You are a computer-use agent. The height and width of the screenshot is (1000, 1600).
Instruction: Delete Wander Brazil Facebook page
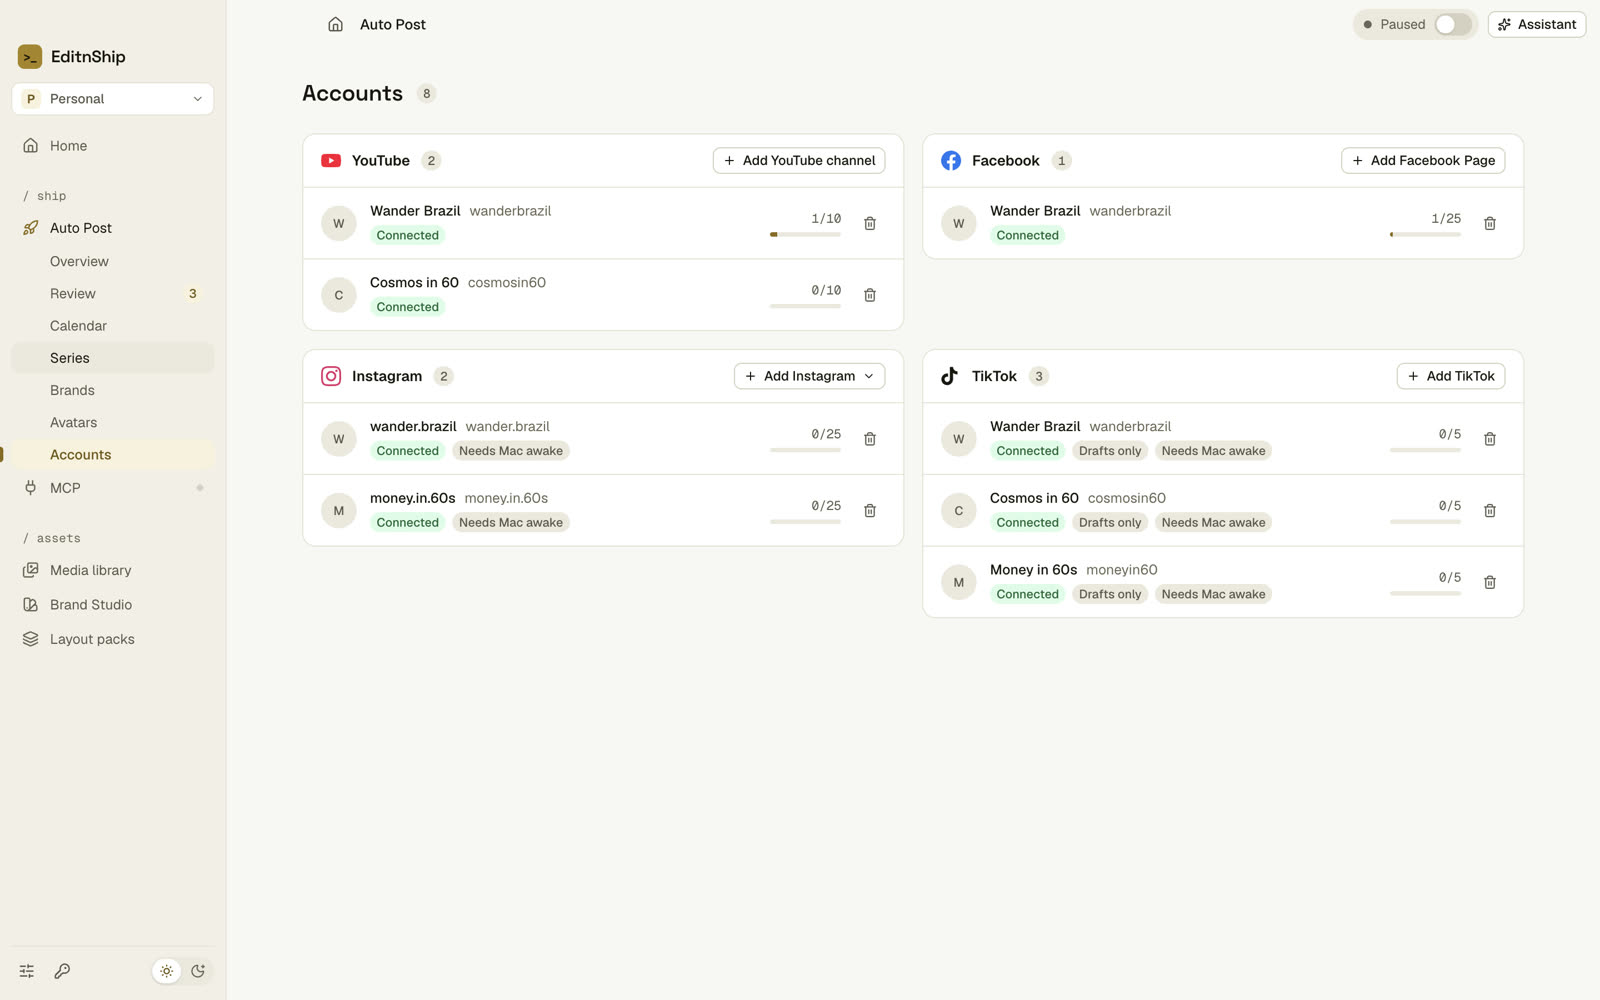1490,223
